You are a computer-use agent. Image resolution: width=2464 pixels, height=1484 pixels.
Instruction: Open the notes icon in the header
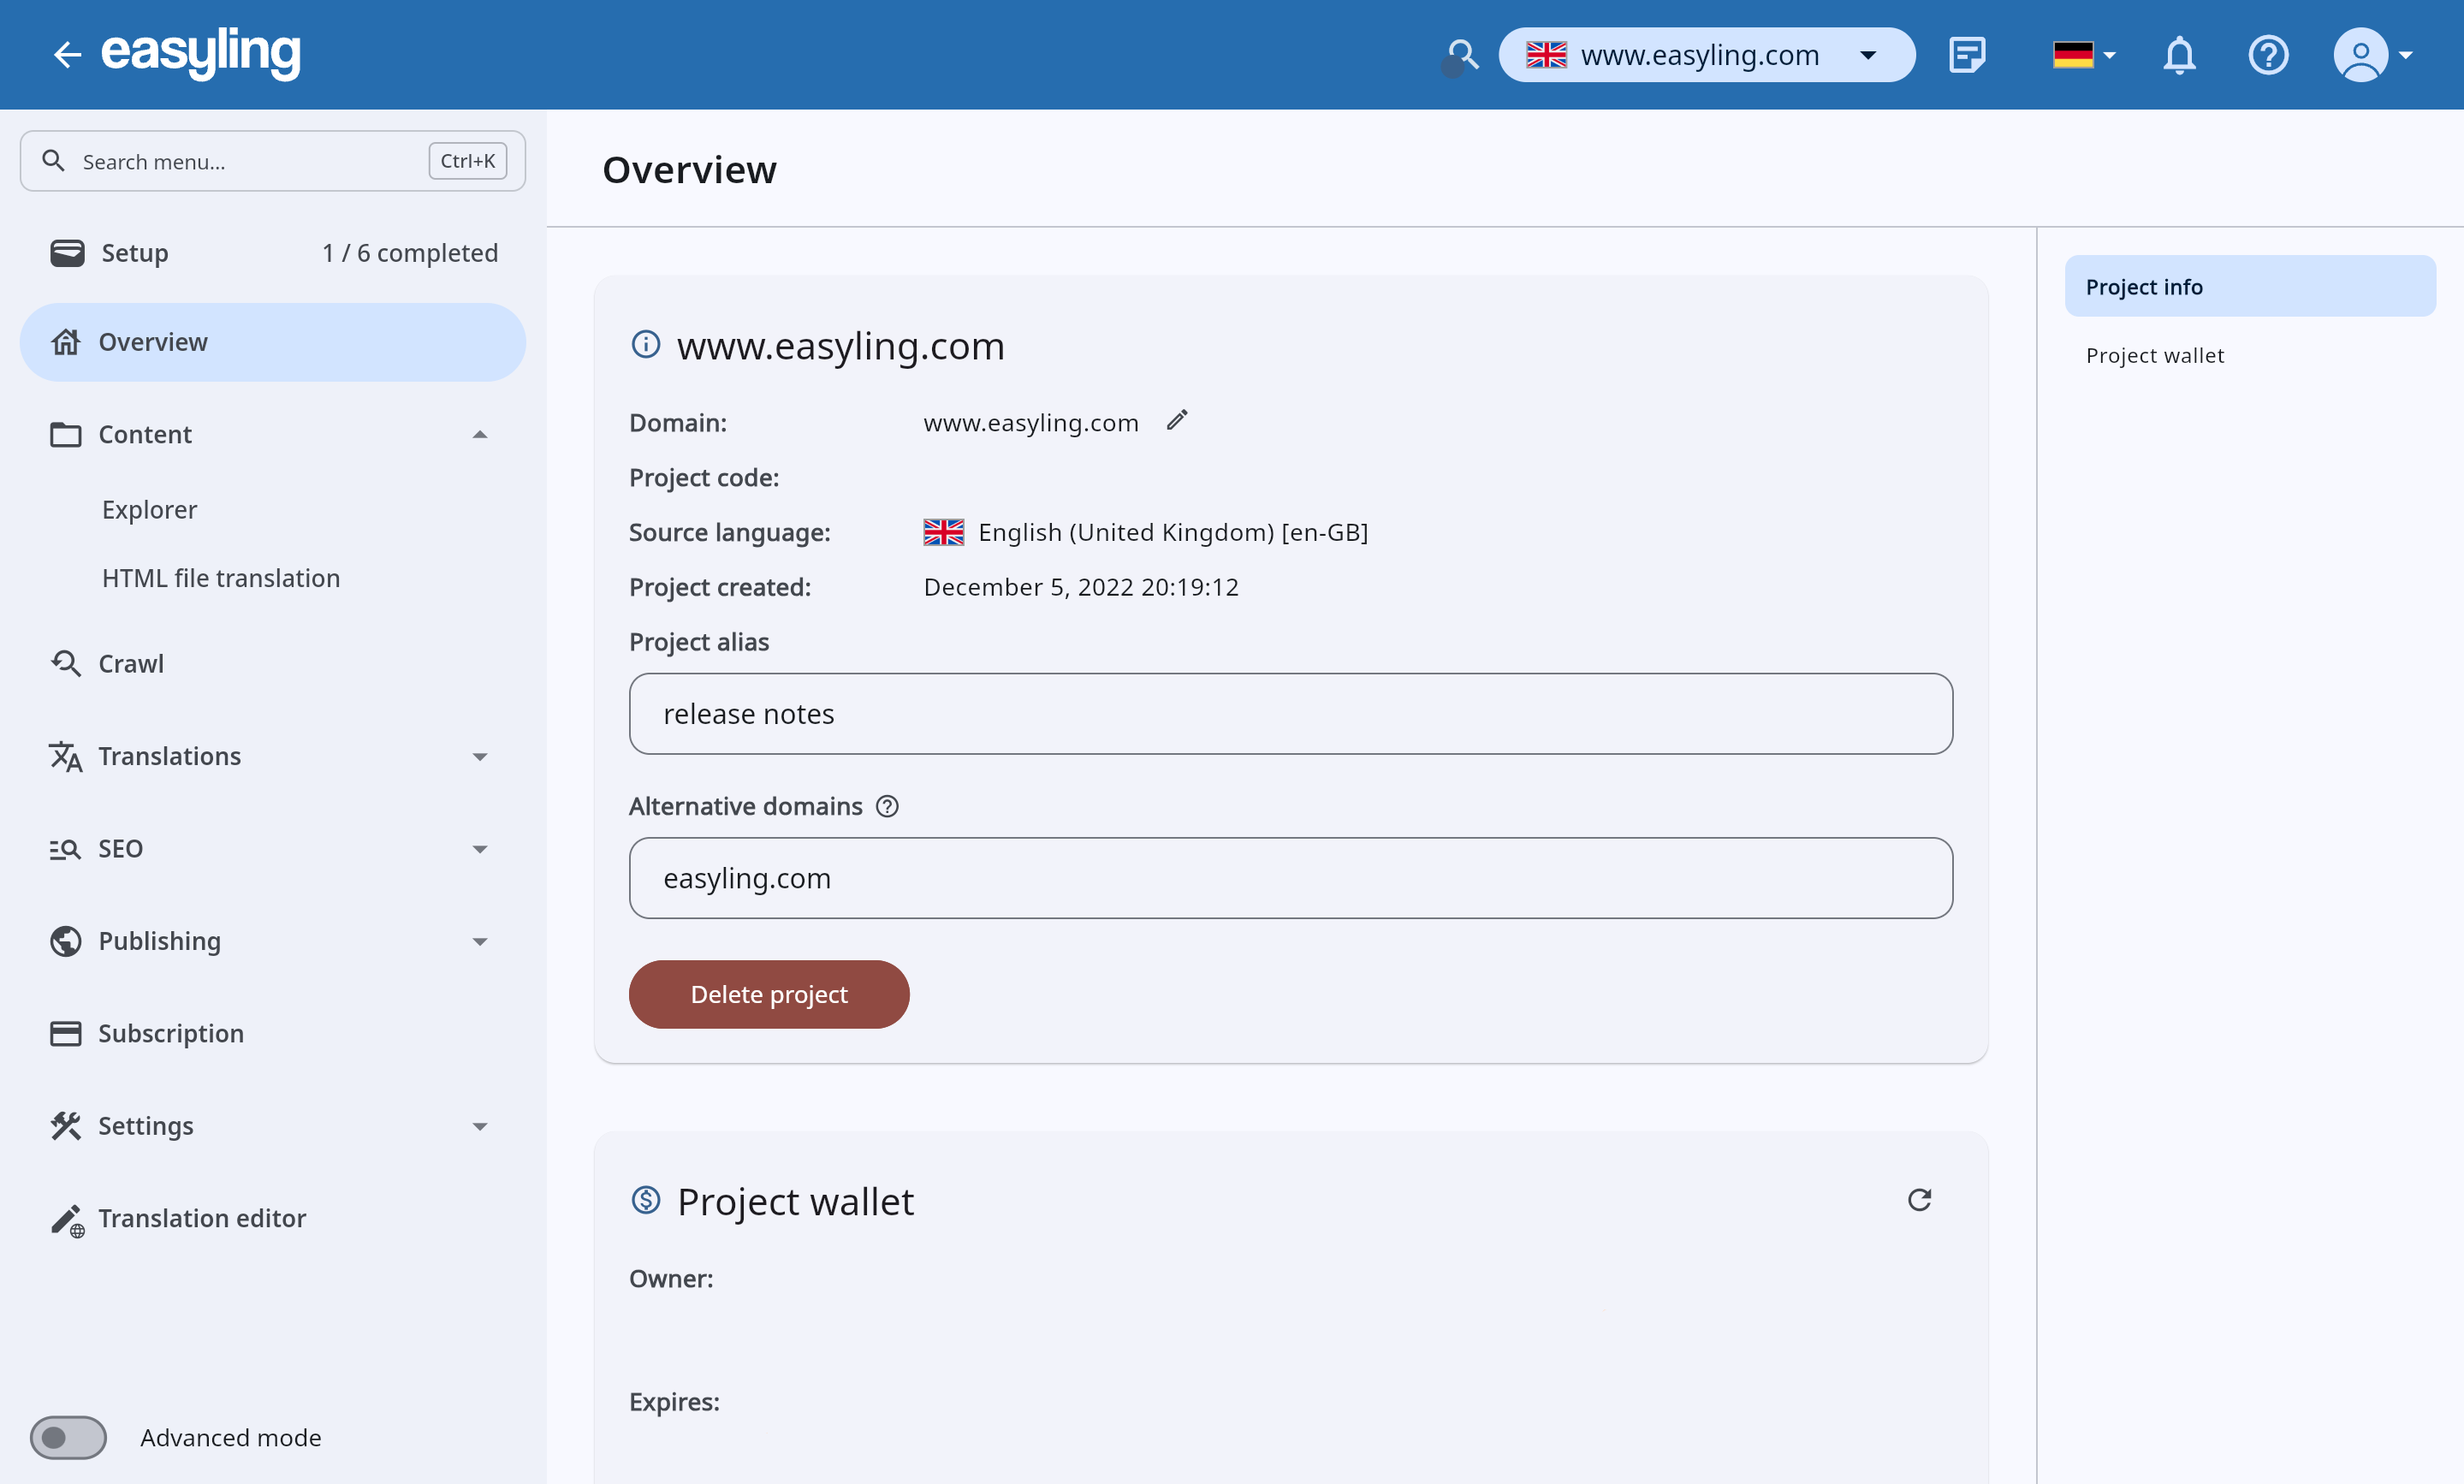point(1966,54)
